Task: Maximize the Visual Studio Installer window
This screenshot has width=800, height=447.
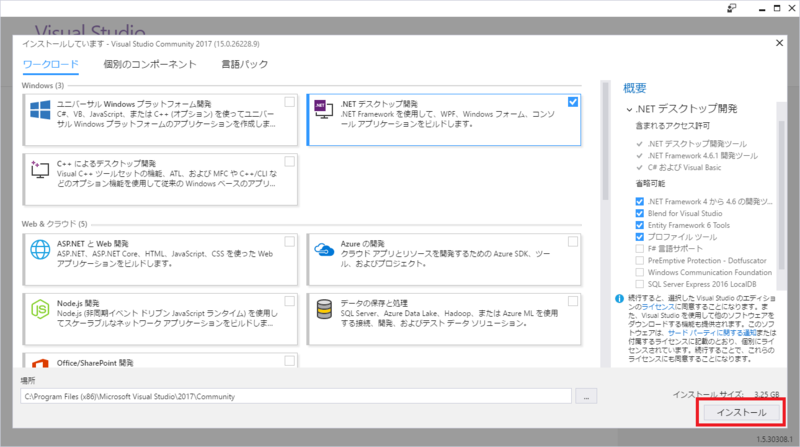Action: click(777, 8)
